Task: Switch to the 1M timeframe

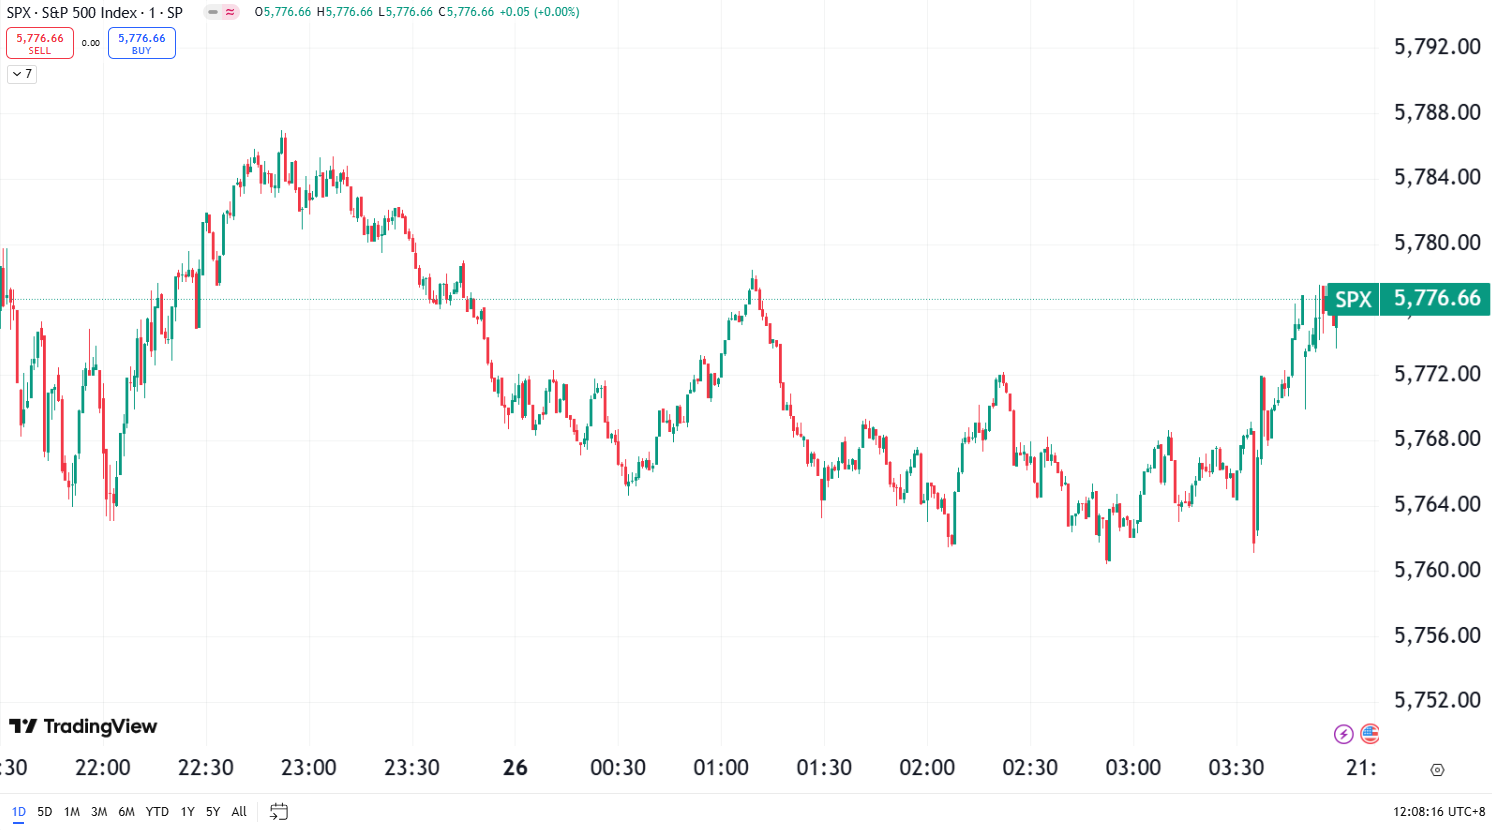Action: [x=70, y=812]
